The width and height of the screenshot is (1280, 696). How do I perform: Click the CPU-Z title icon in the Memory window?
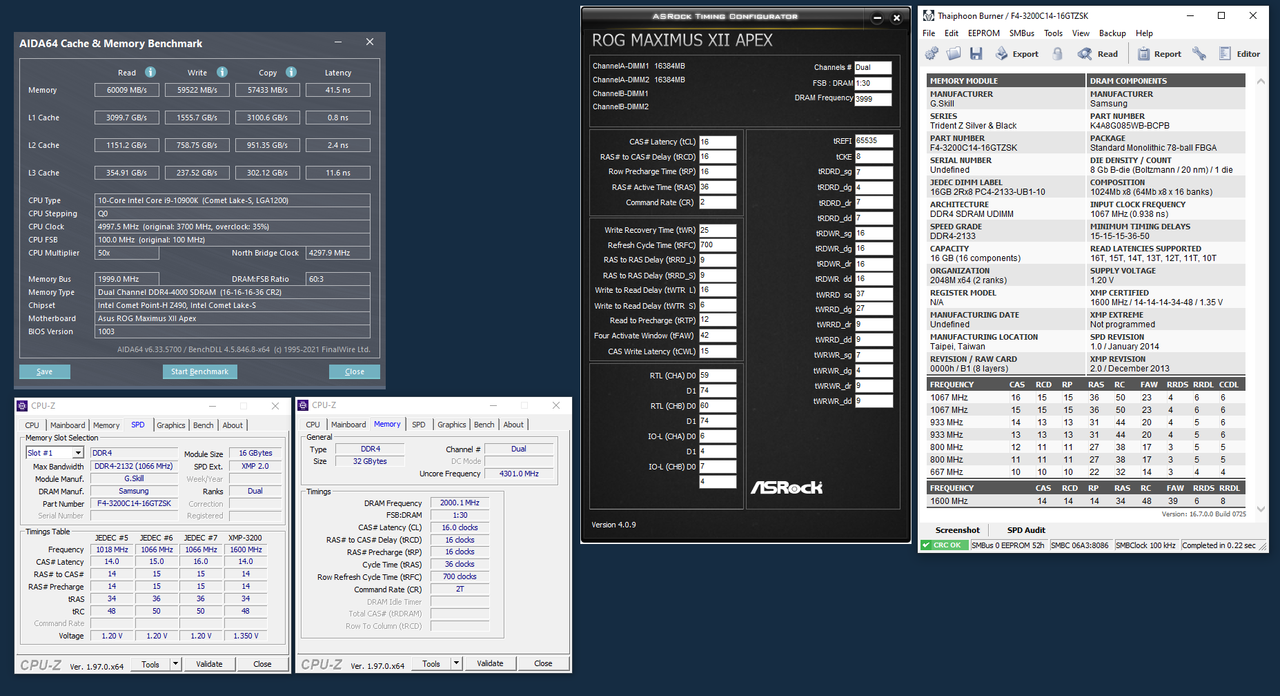(302, 405)
